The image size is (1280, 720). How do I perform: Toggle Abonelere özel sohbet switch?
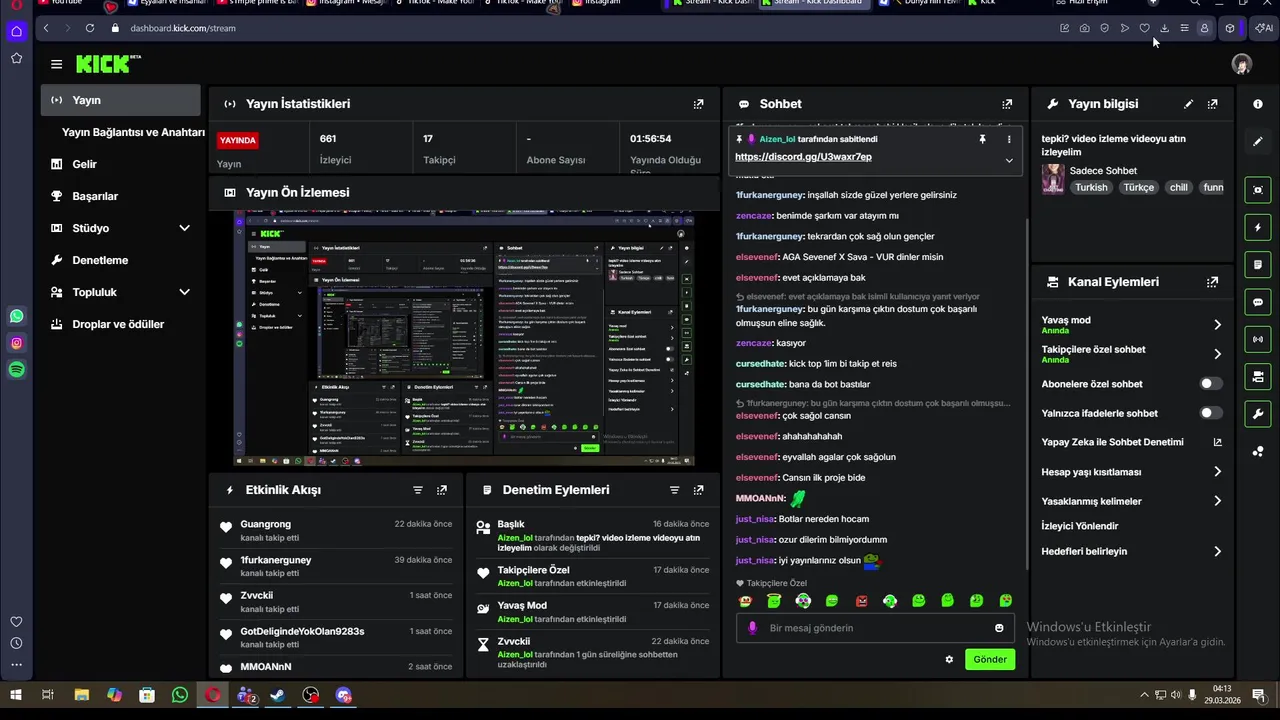click(1210, 384)
